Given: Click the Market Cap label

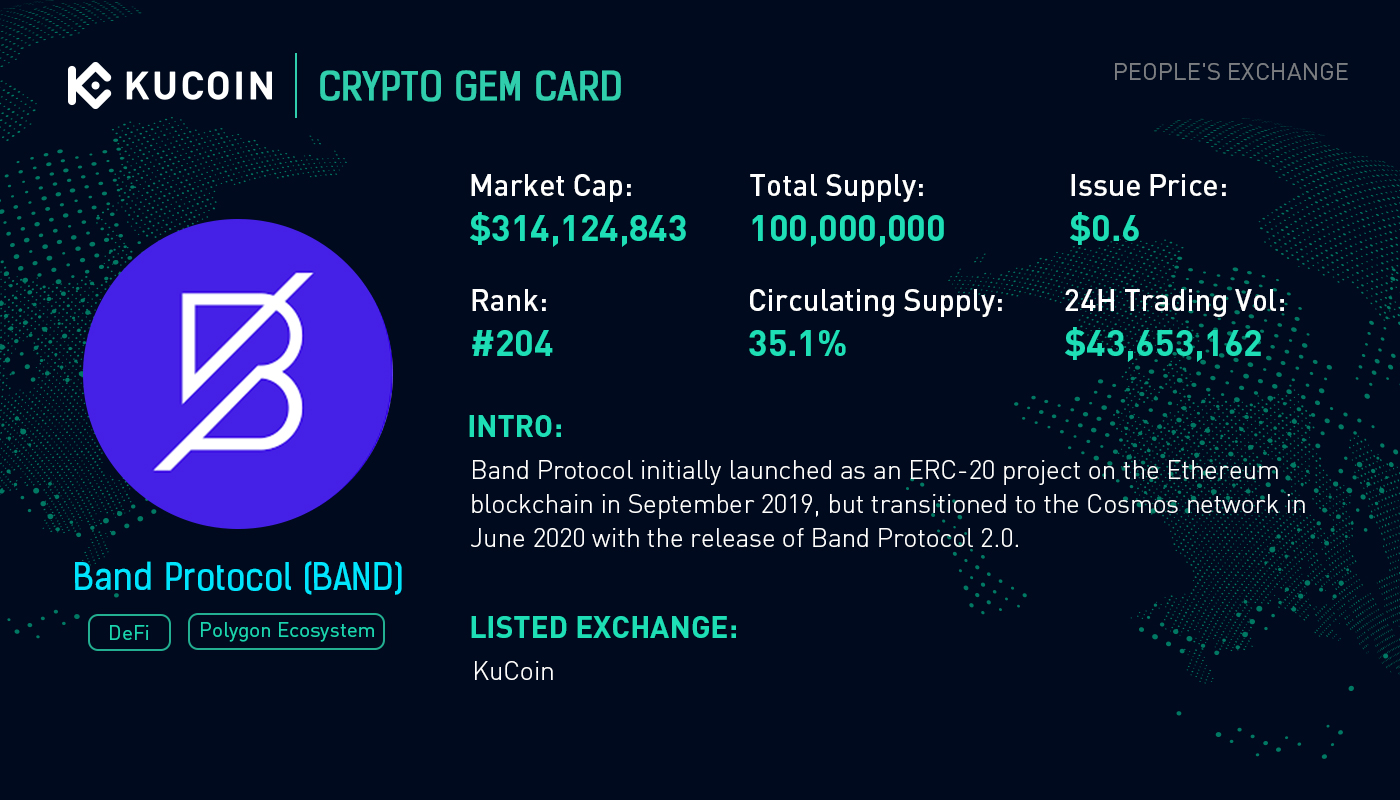Looking at the screenshot, I should tap(552, 185).
